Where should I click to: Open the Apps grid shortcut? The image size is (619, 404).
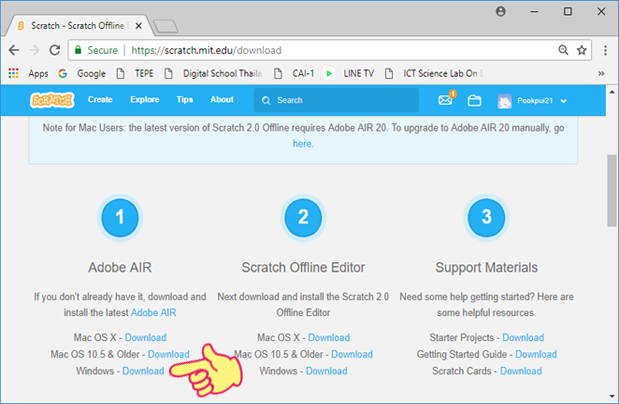[28, 73]
